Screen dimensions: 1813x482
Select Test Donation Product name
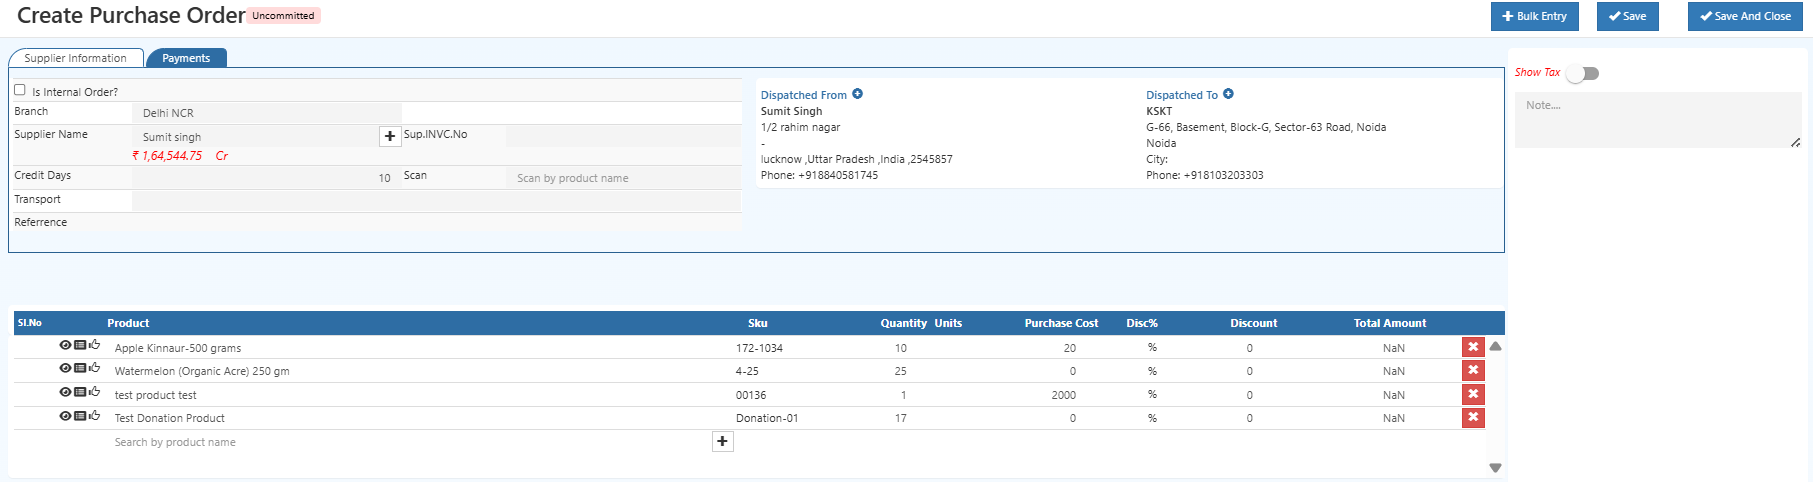click(x=169, y=418)
